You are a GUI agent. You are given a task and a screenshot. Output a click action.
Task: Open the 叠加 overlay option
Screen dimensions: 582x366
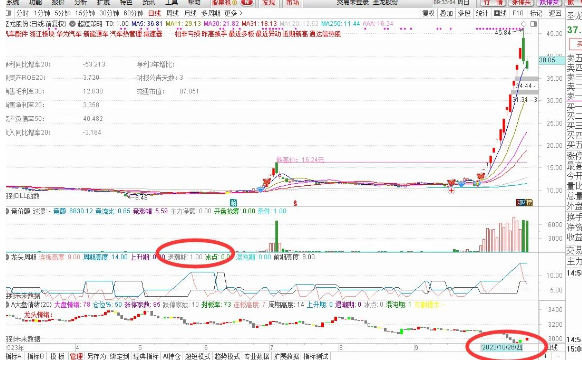(446, 13)
